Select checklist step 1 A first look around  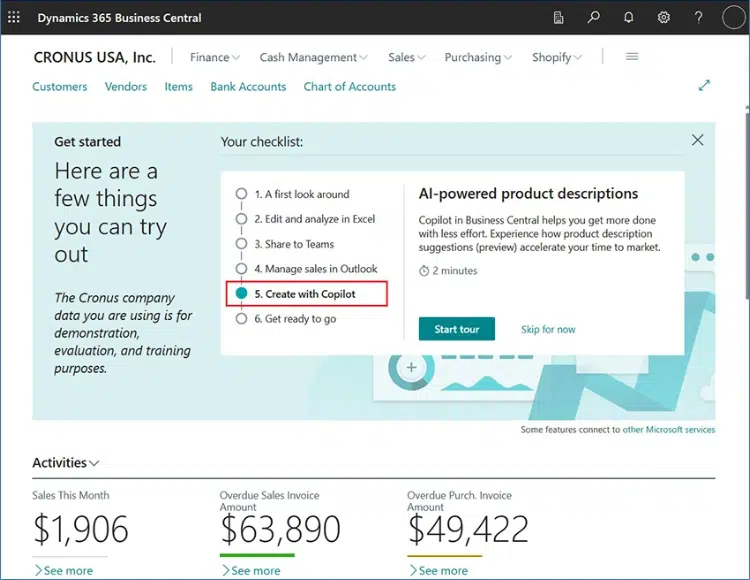292,194
